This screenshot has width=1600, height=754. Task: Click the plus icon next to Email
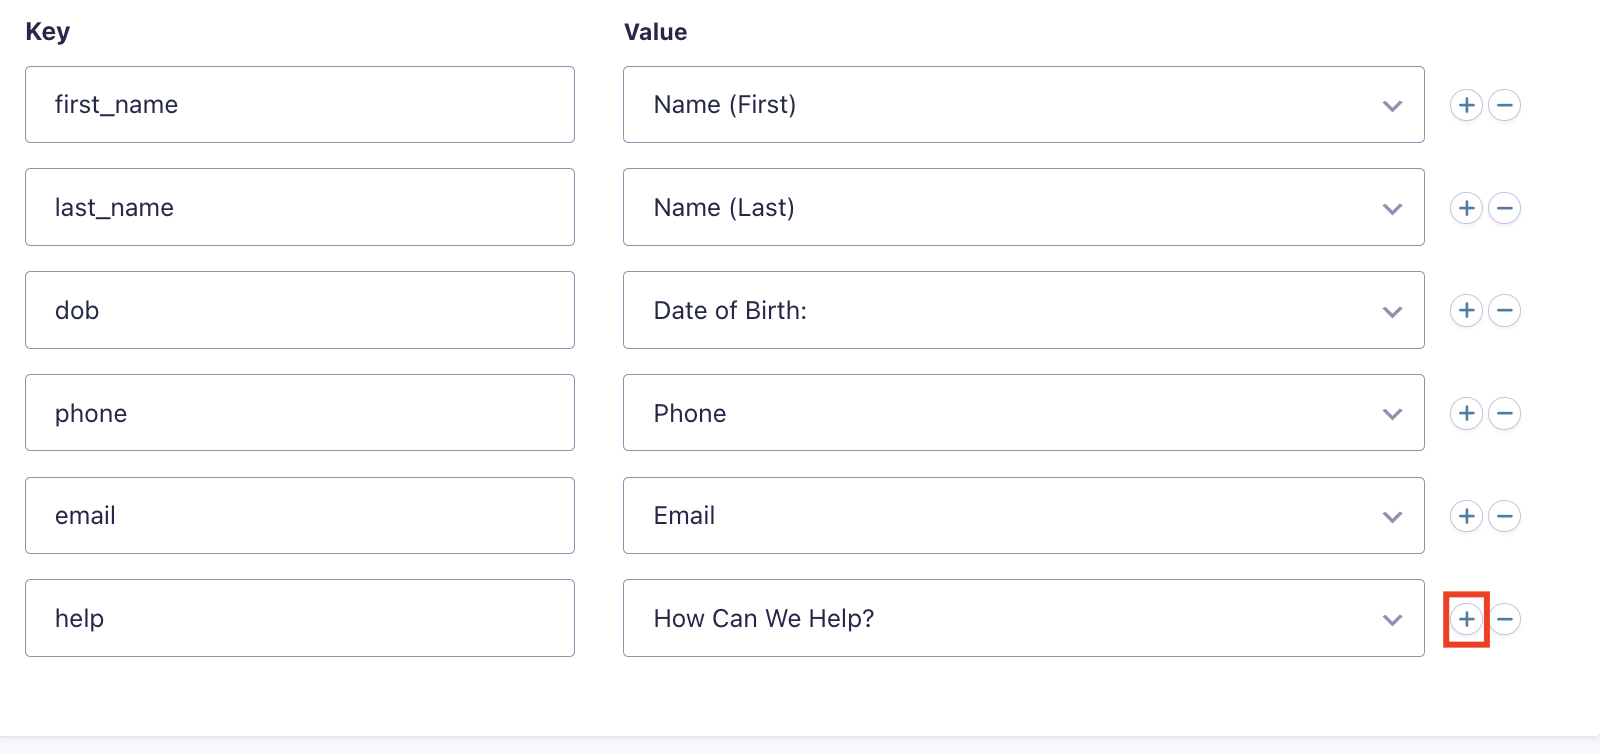point(1466,516)
